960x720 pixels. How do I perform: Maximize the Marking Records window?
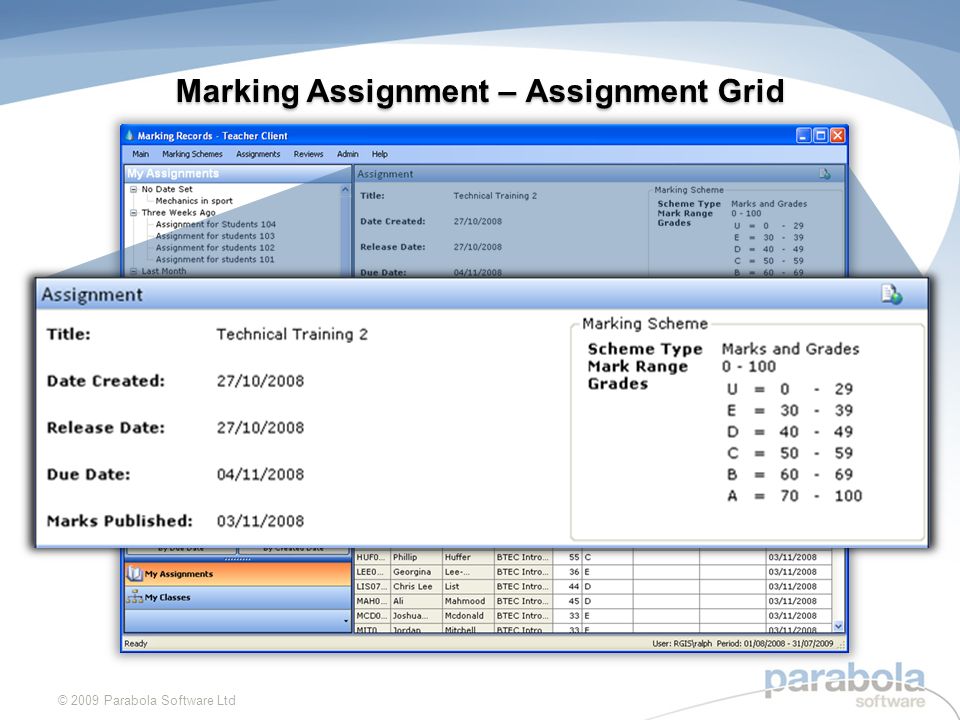820,135
